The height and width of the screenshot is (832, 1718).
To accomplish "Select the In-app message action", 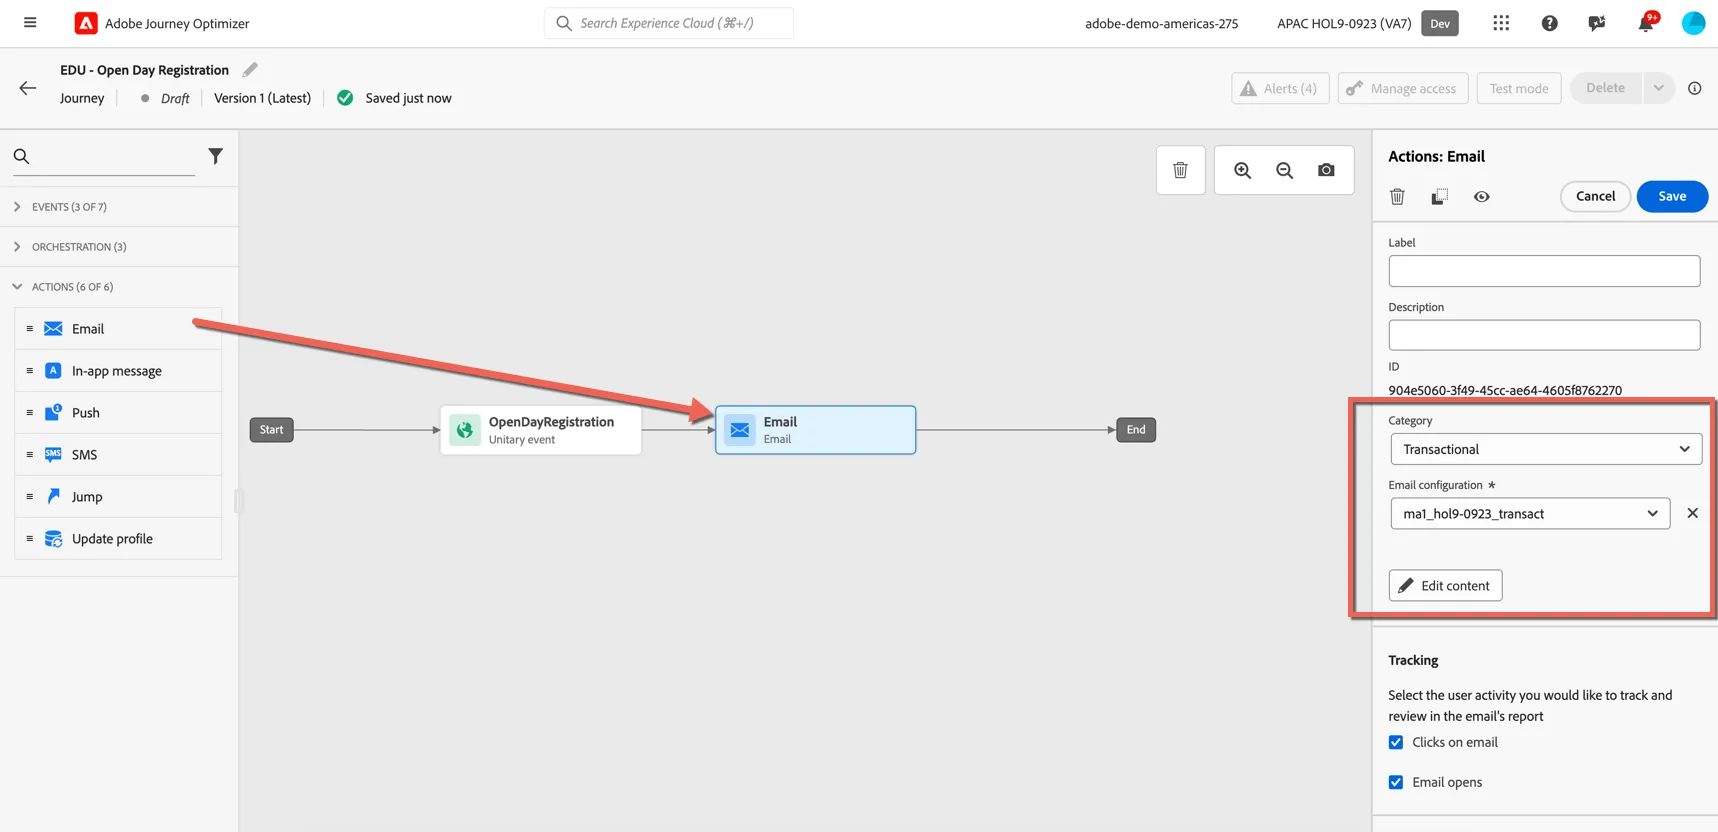I will 118,371.
